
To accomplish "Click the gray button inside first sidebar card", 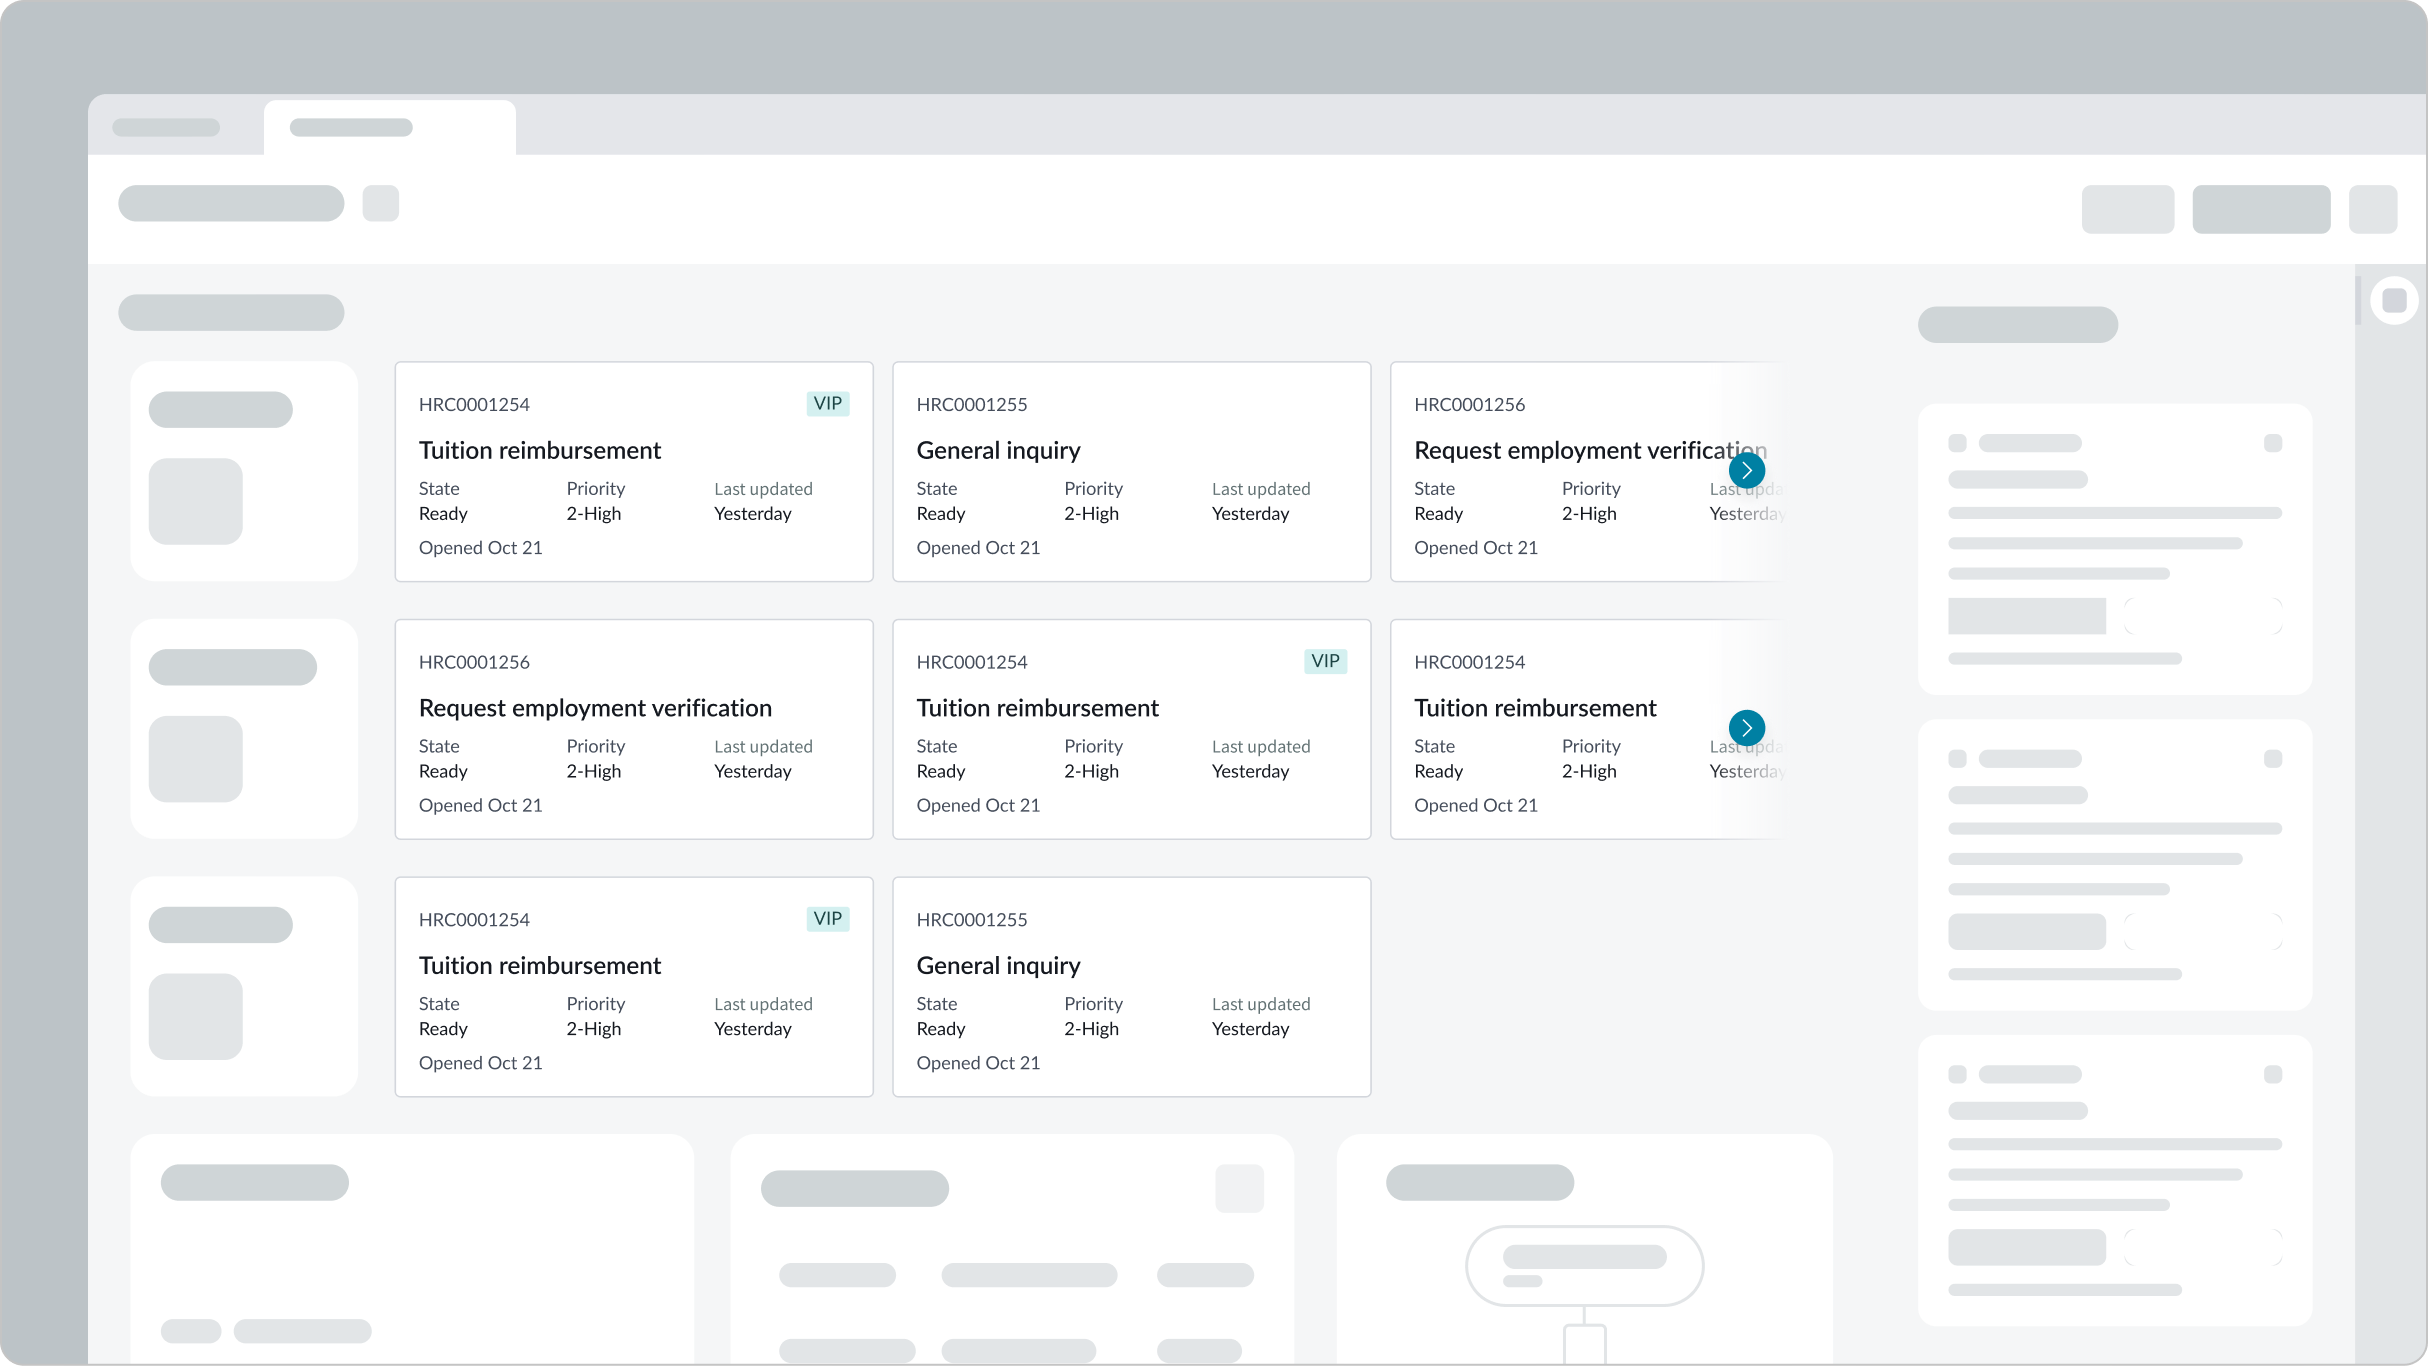I will [x=2026, y=616].
